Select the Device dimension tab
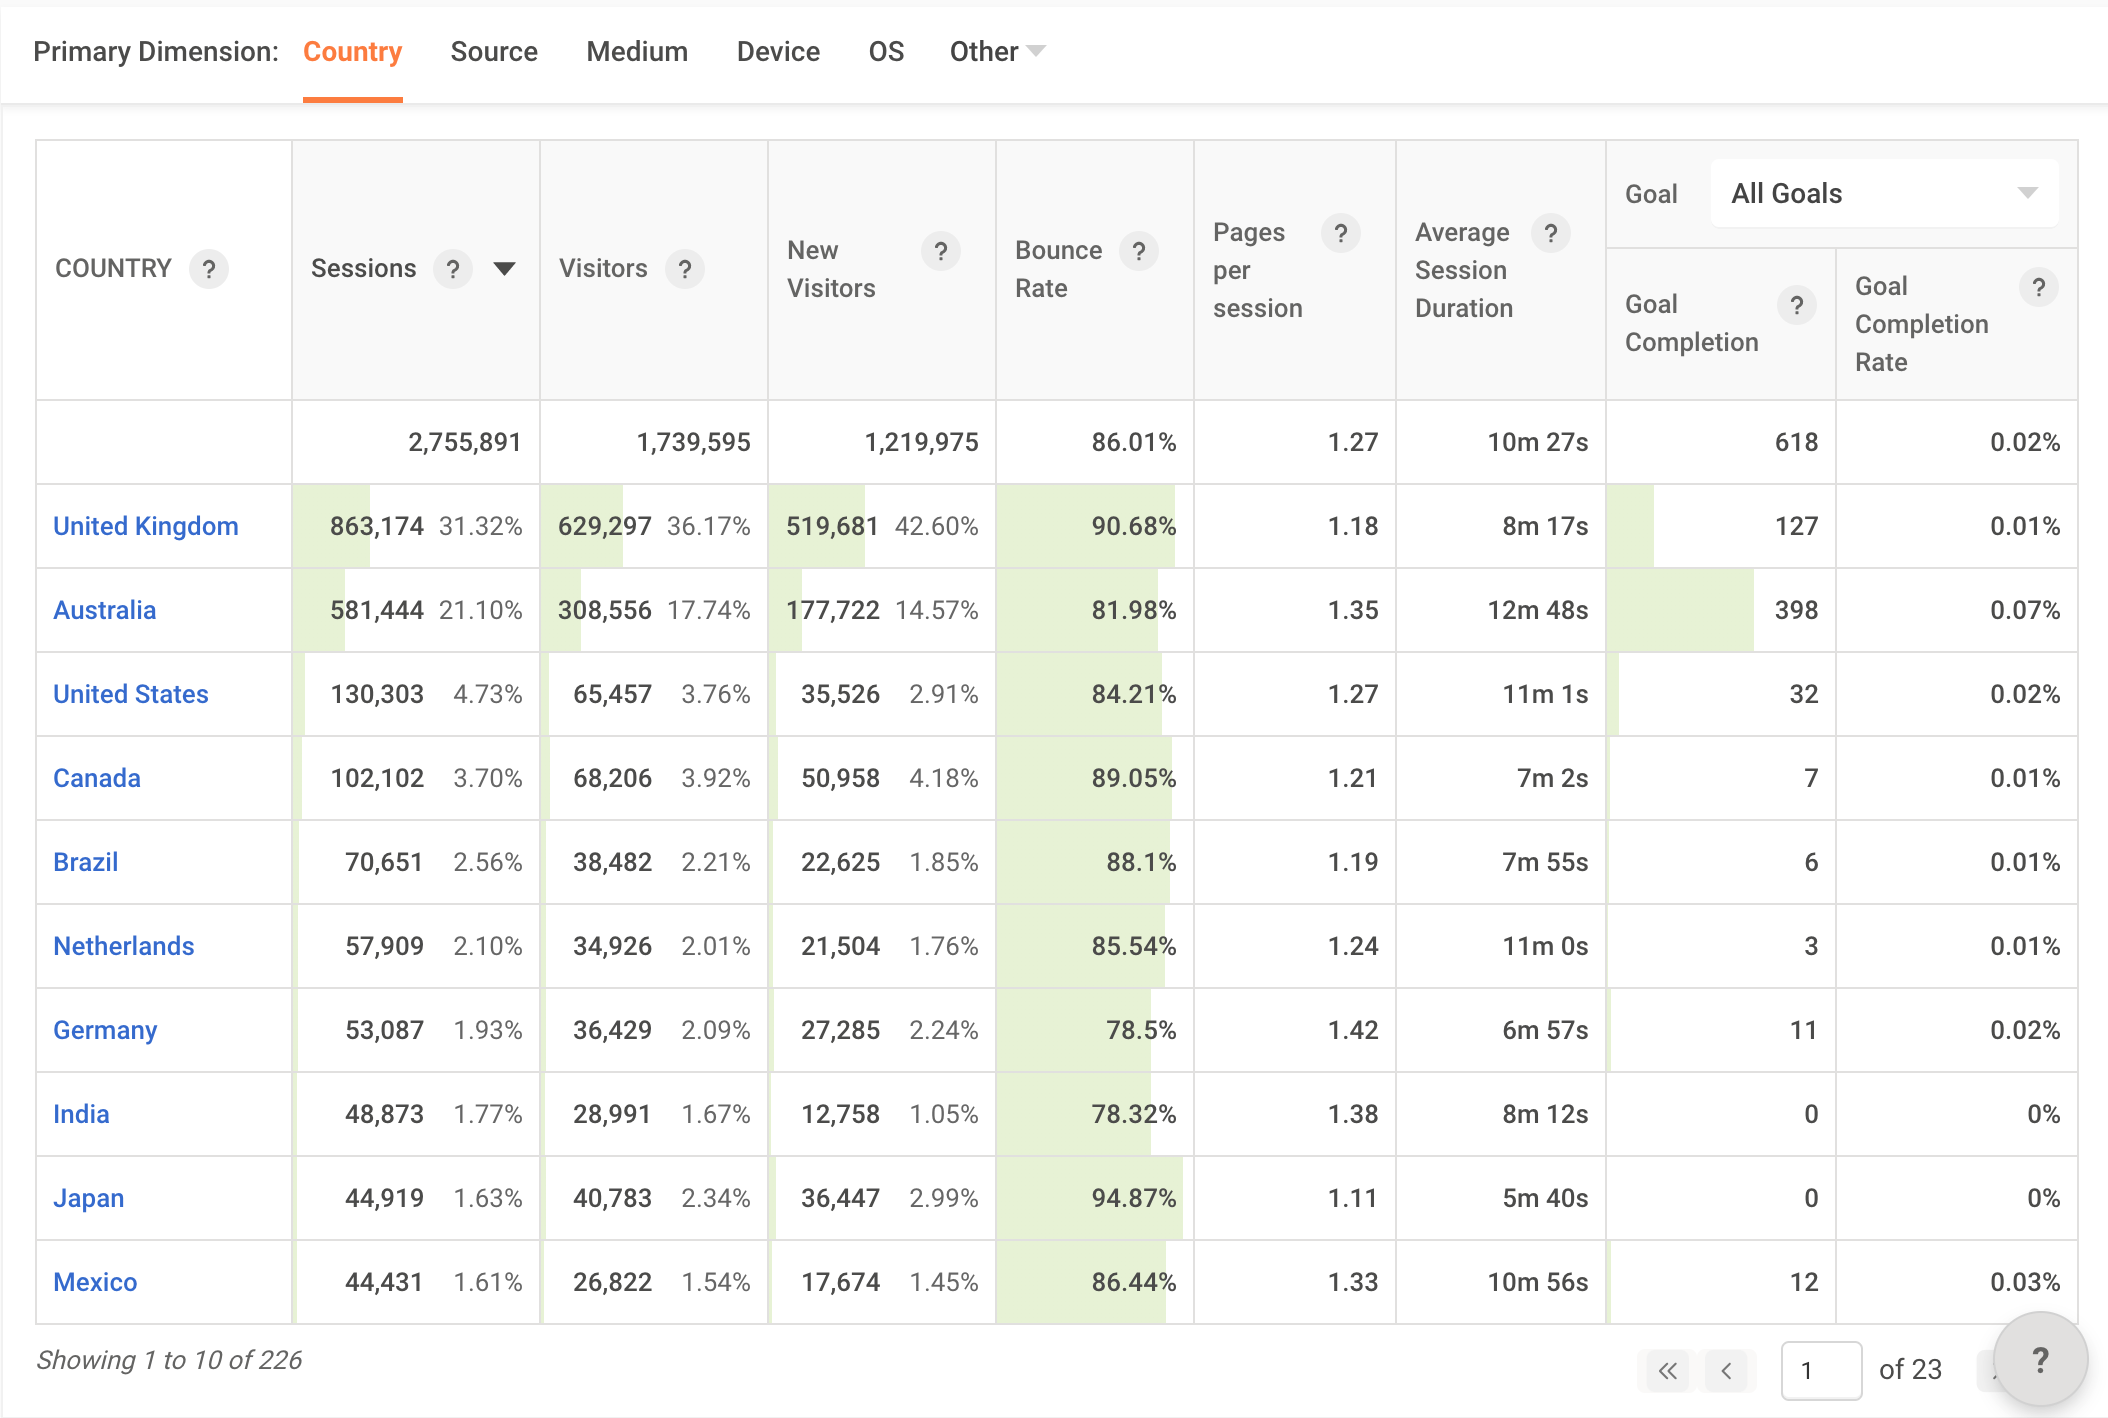The image size is (2108, 1418). click(x=778, y=52)
